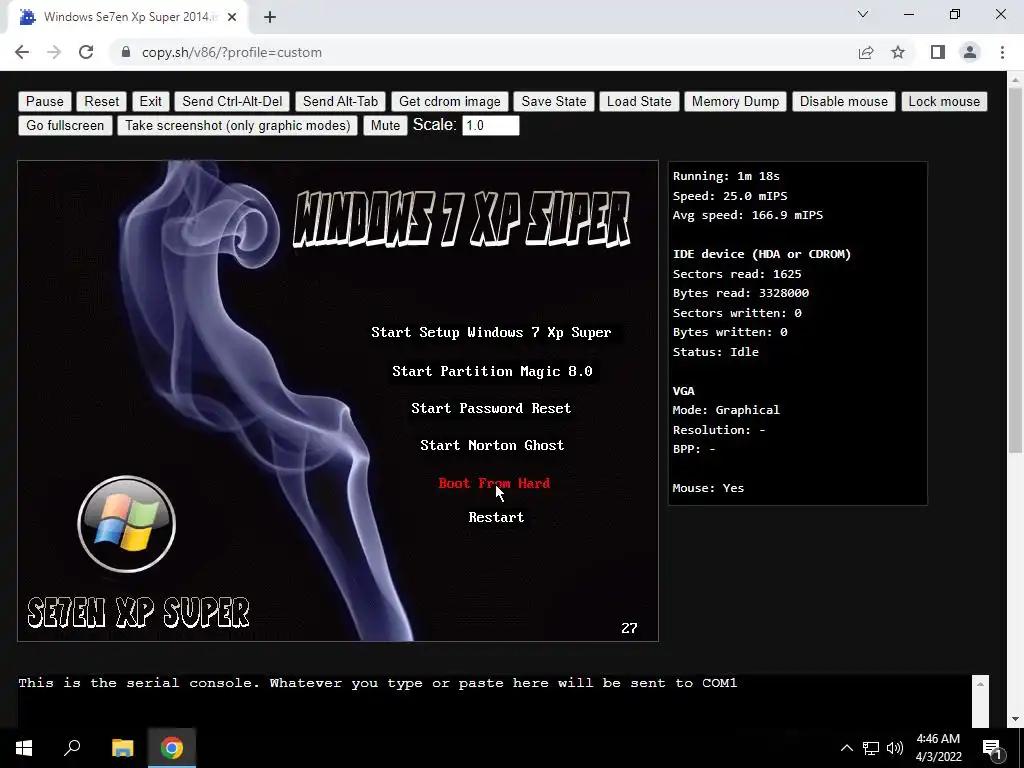Viewport: 1024px width, 768px height.
Task: Click the Windows orb logo
Action: coord(127,524)
